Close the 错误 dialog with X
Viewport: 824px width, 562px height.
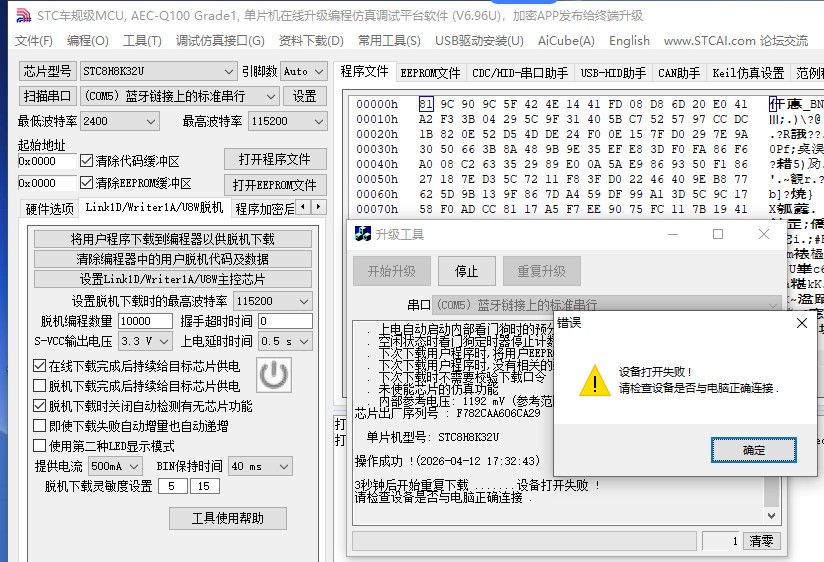pyautogui.click(x=802, y=323)
